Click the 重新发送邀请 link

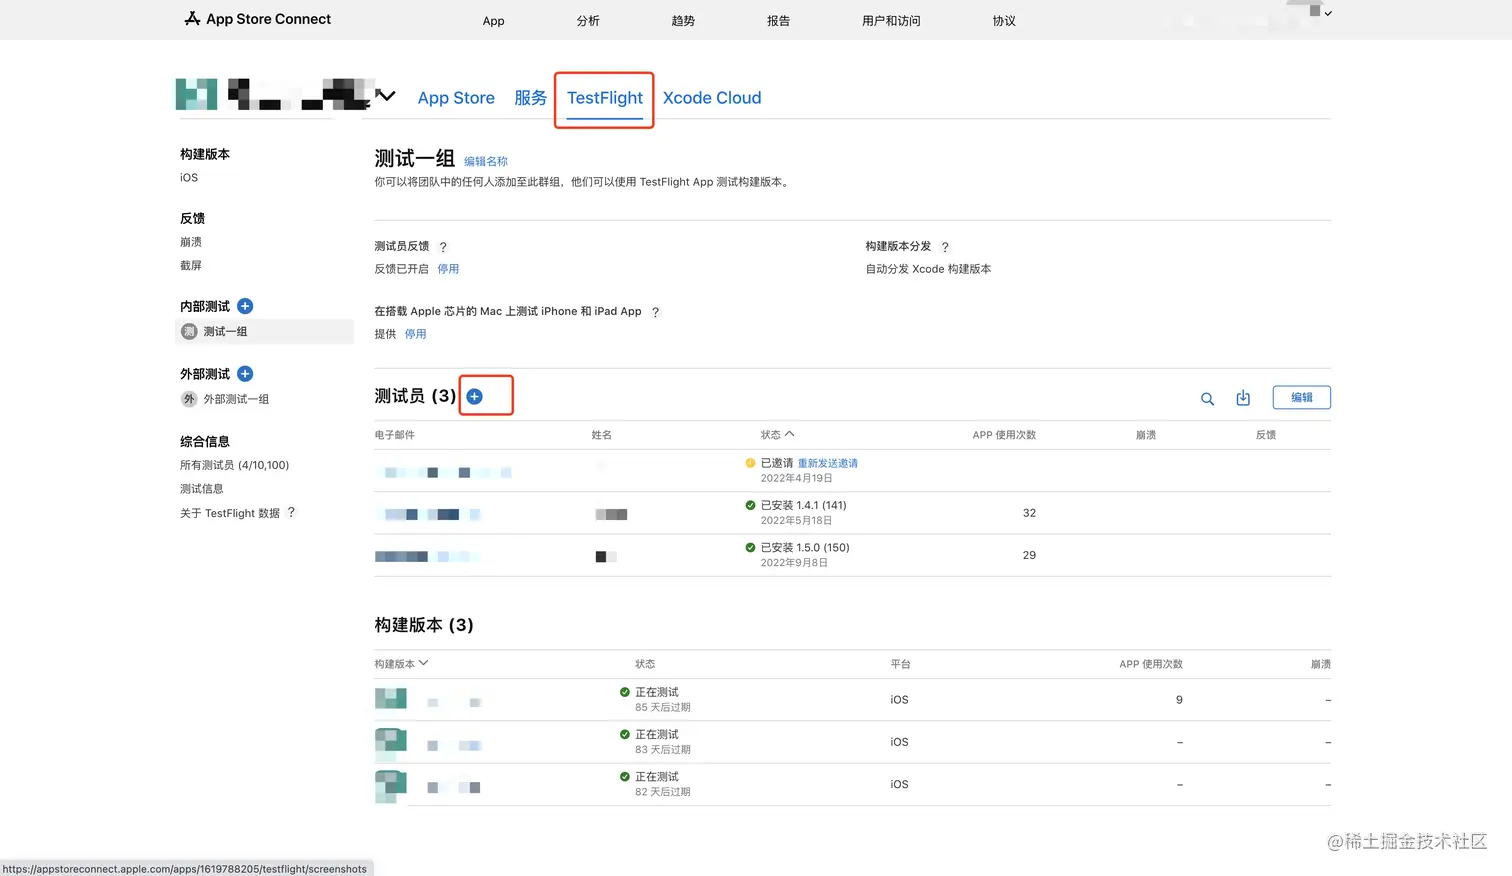[828, 464]
